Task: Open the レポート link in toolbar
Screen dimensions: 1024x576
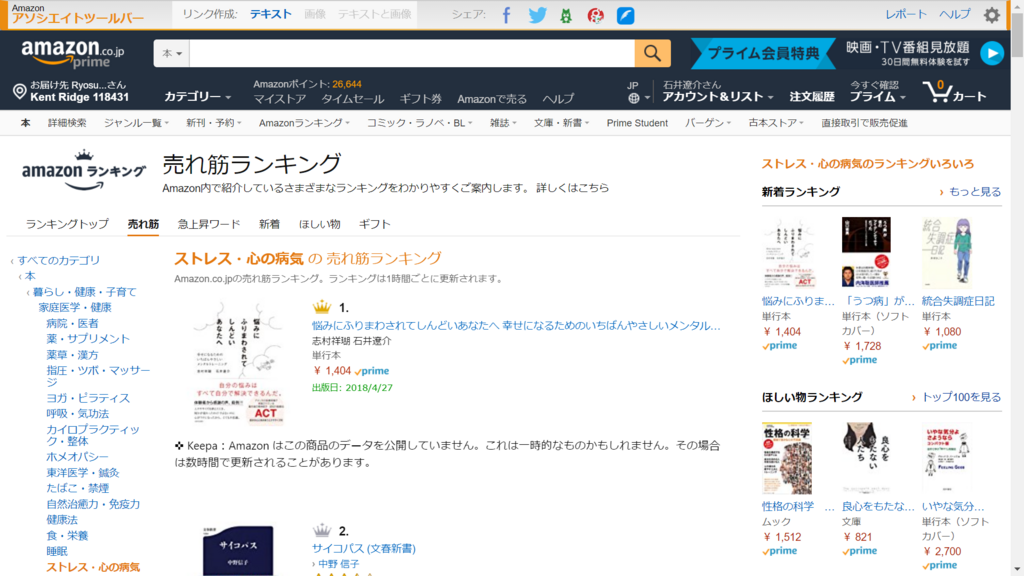Action: tap(906, 14)
